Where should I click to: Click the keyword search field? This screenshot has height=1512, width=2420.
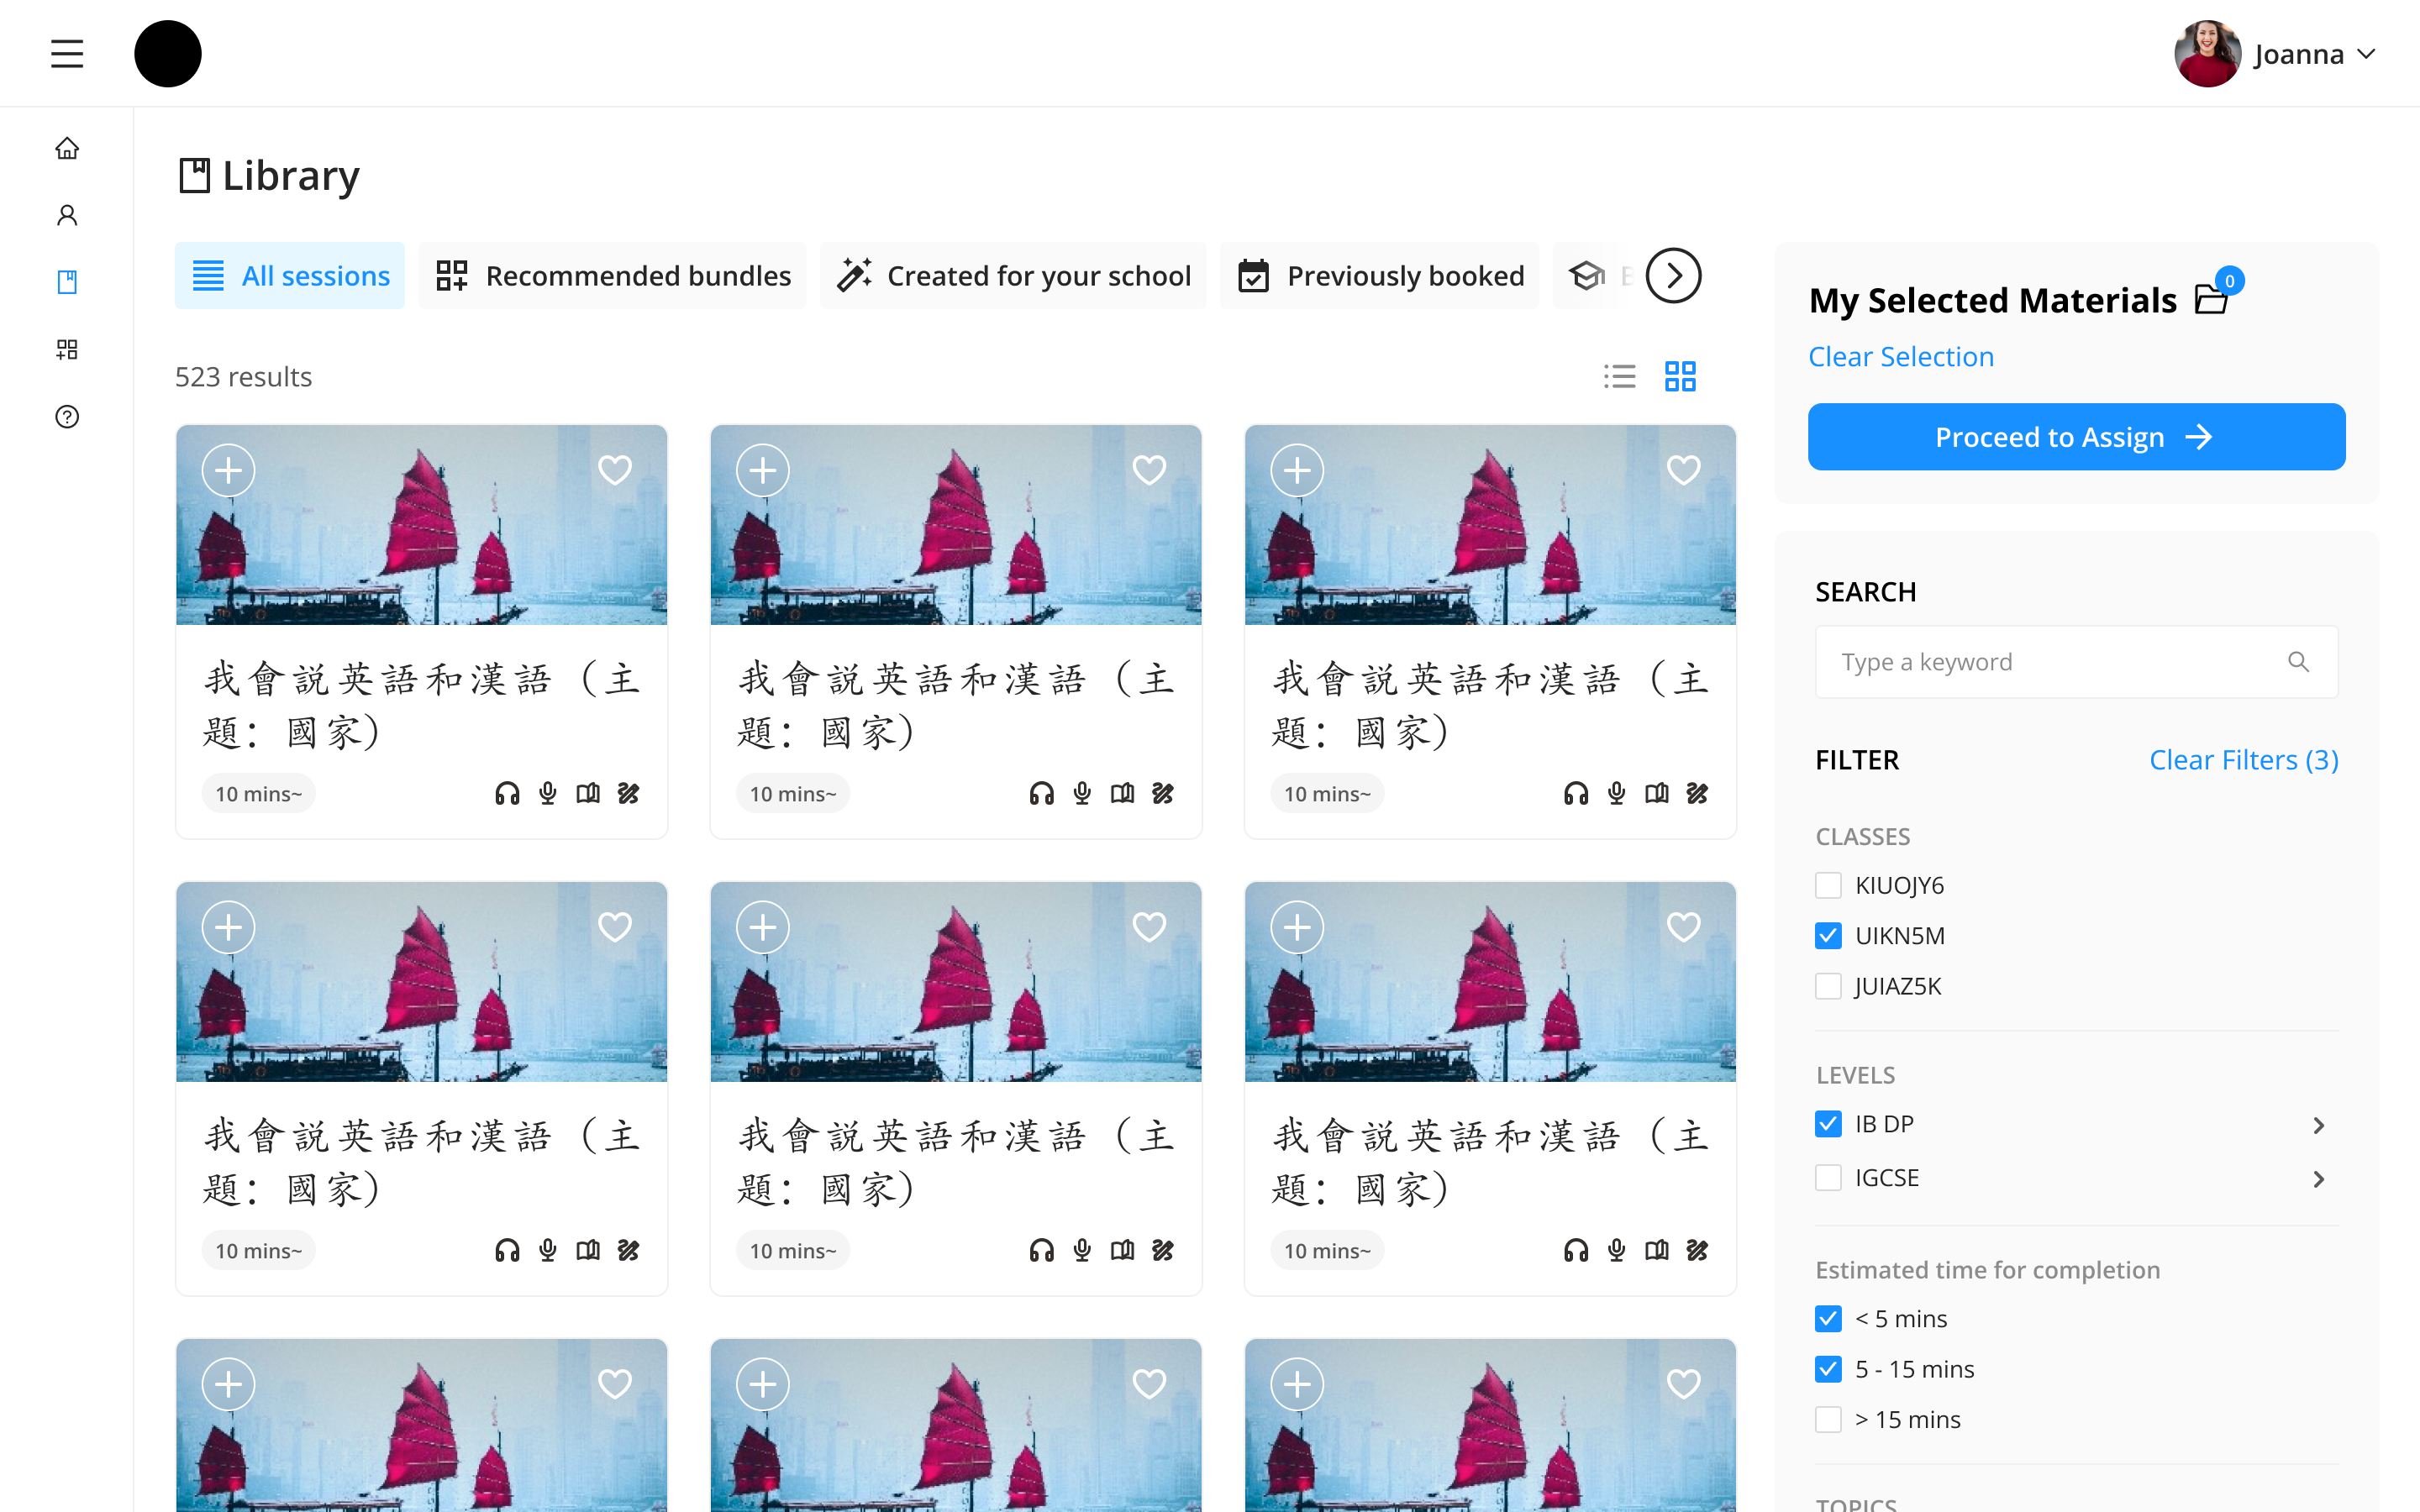tap(2076, 662)
